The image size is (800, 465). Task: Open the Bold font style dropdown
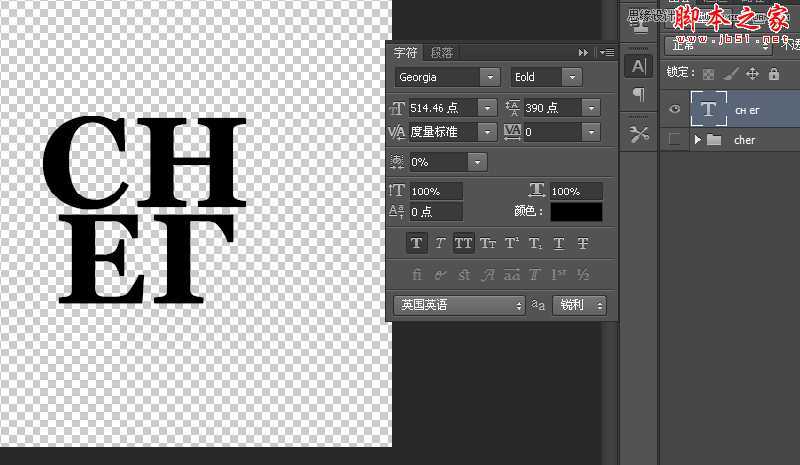pyautogui.click(x=571, y=77)
